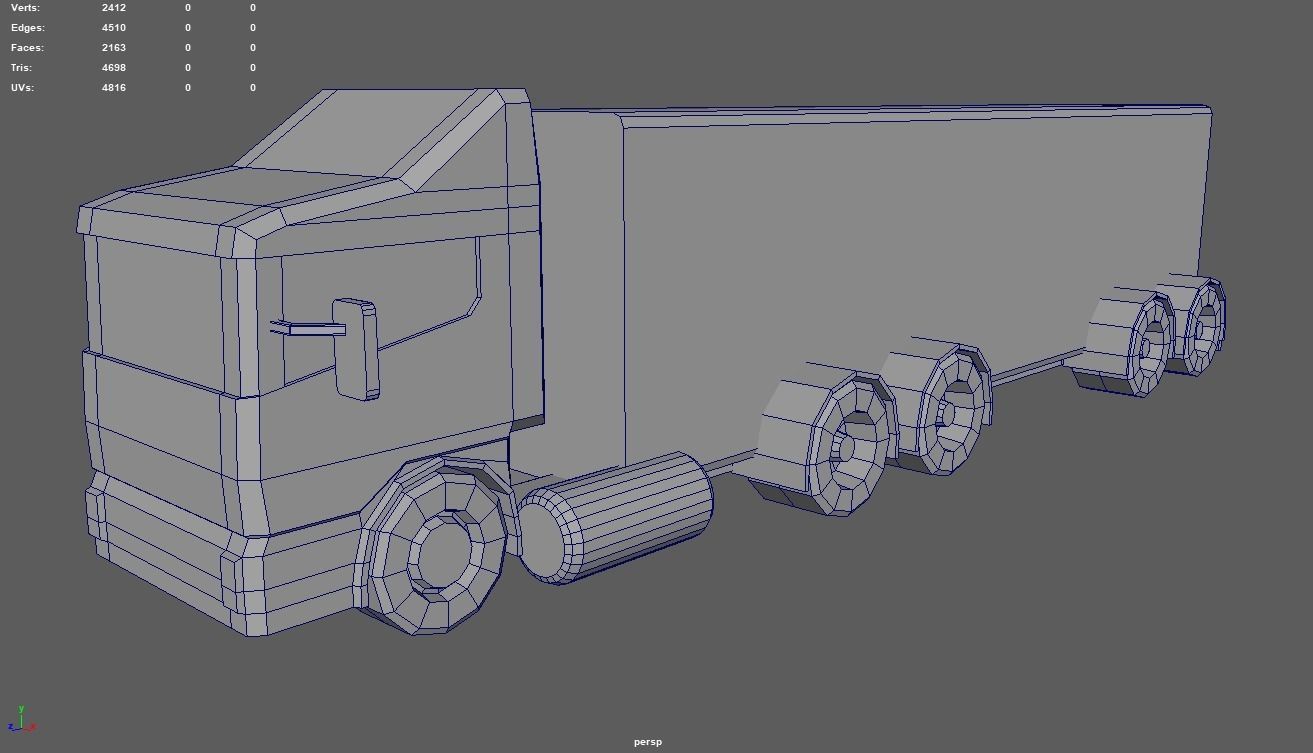
Task: Click the Verts count value 2412
Action: [x=114, y=7]
